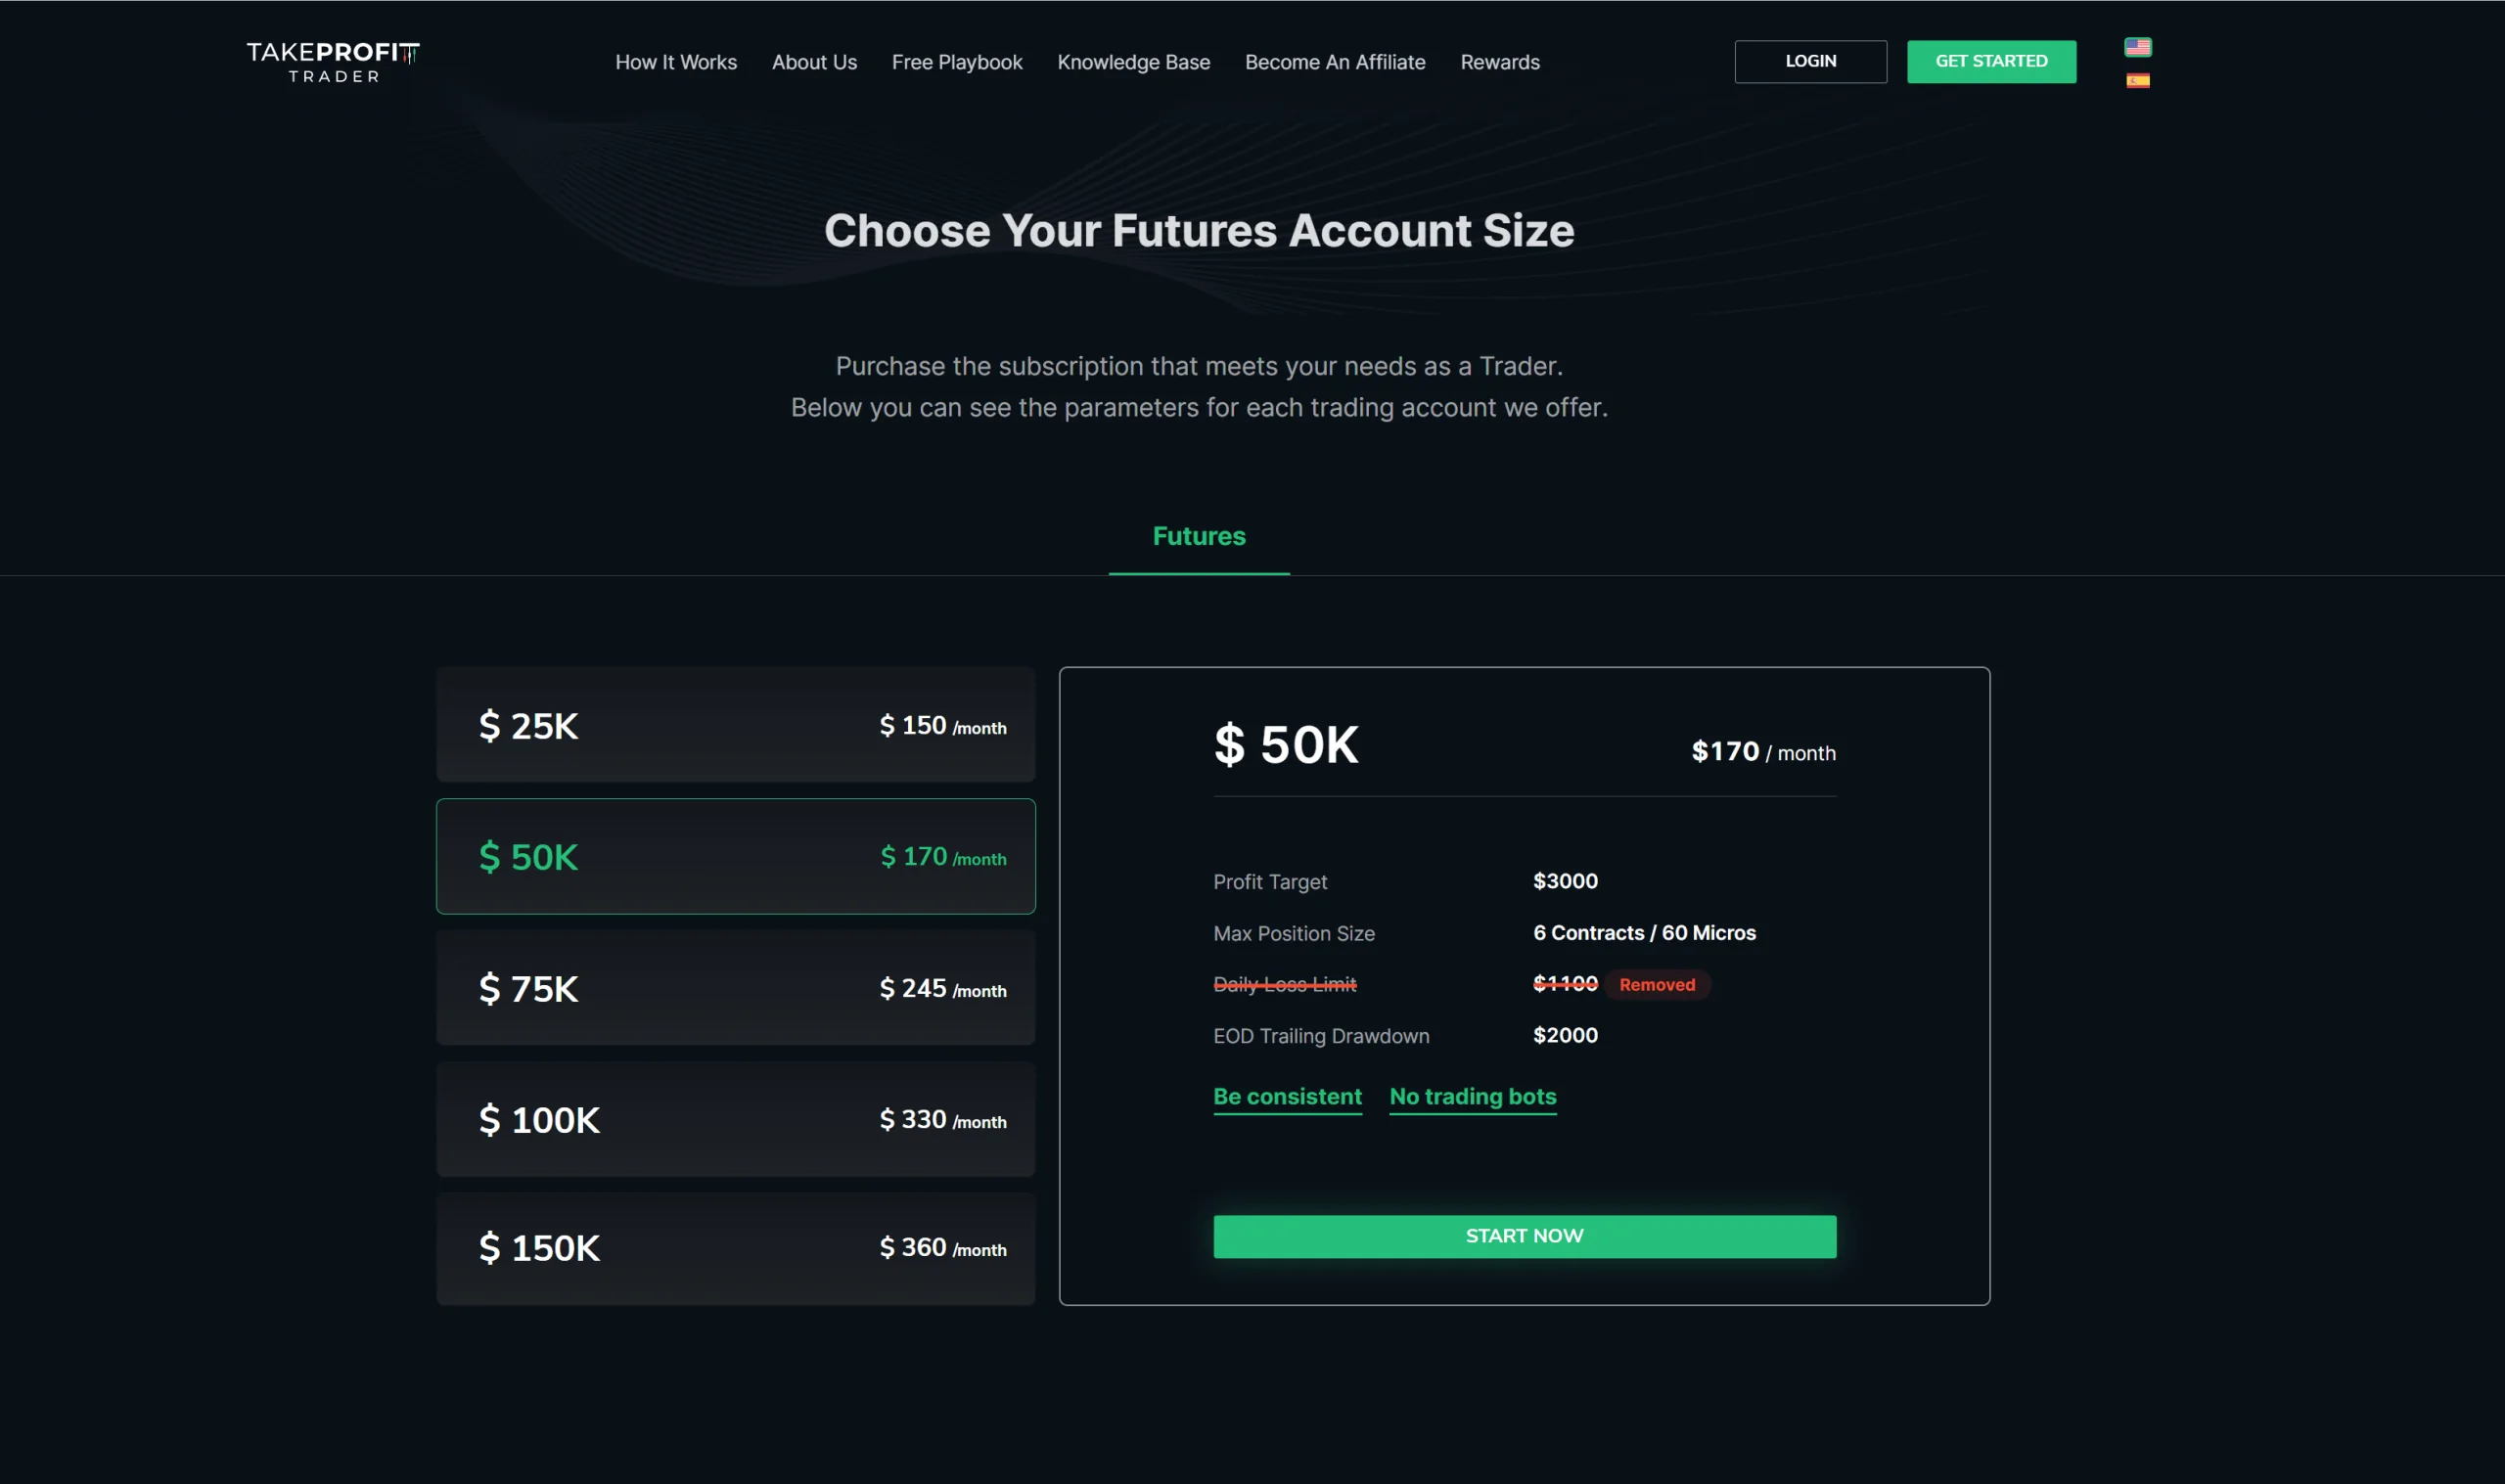The image size is (2505, 1484).
Task: Choose the $150K account plan
Action: [735, 1248]
